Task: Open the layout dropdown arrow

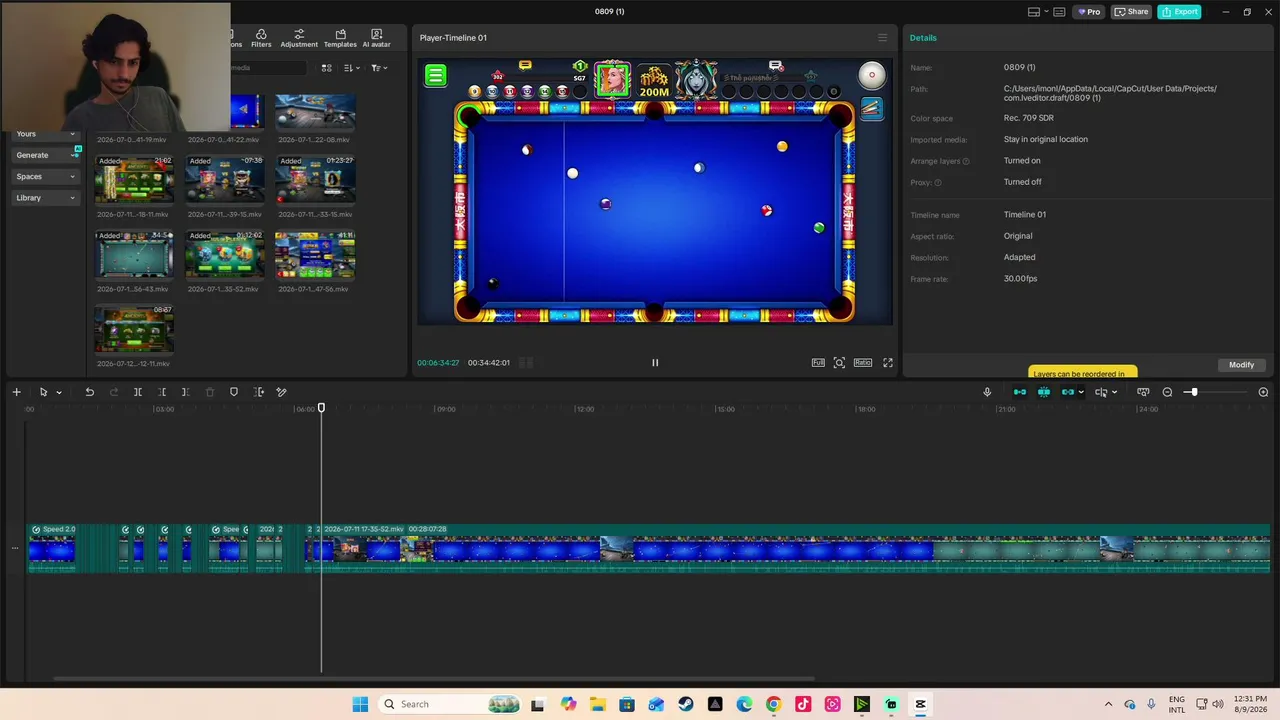Action: 1046,12
